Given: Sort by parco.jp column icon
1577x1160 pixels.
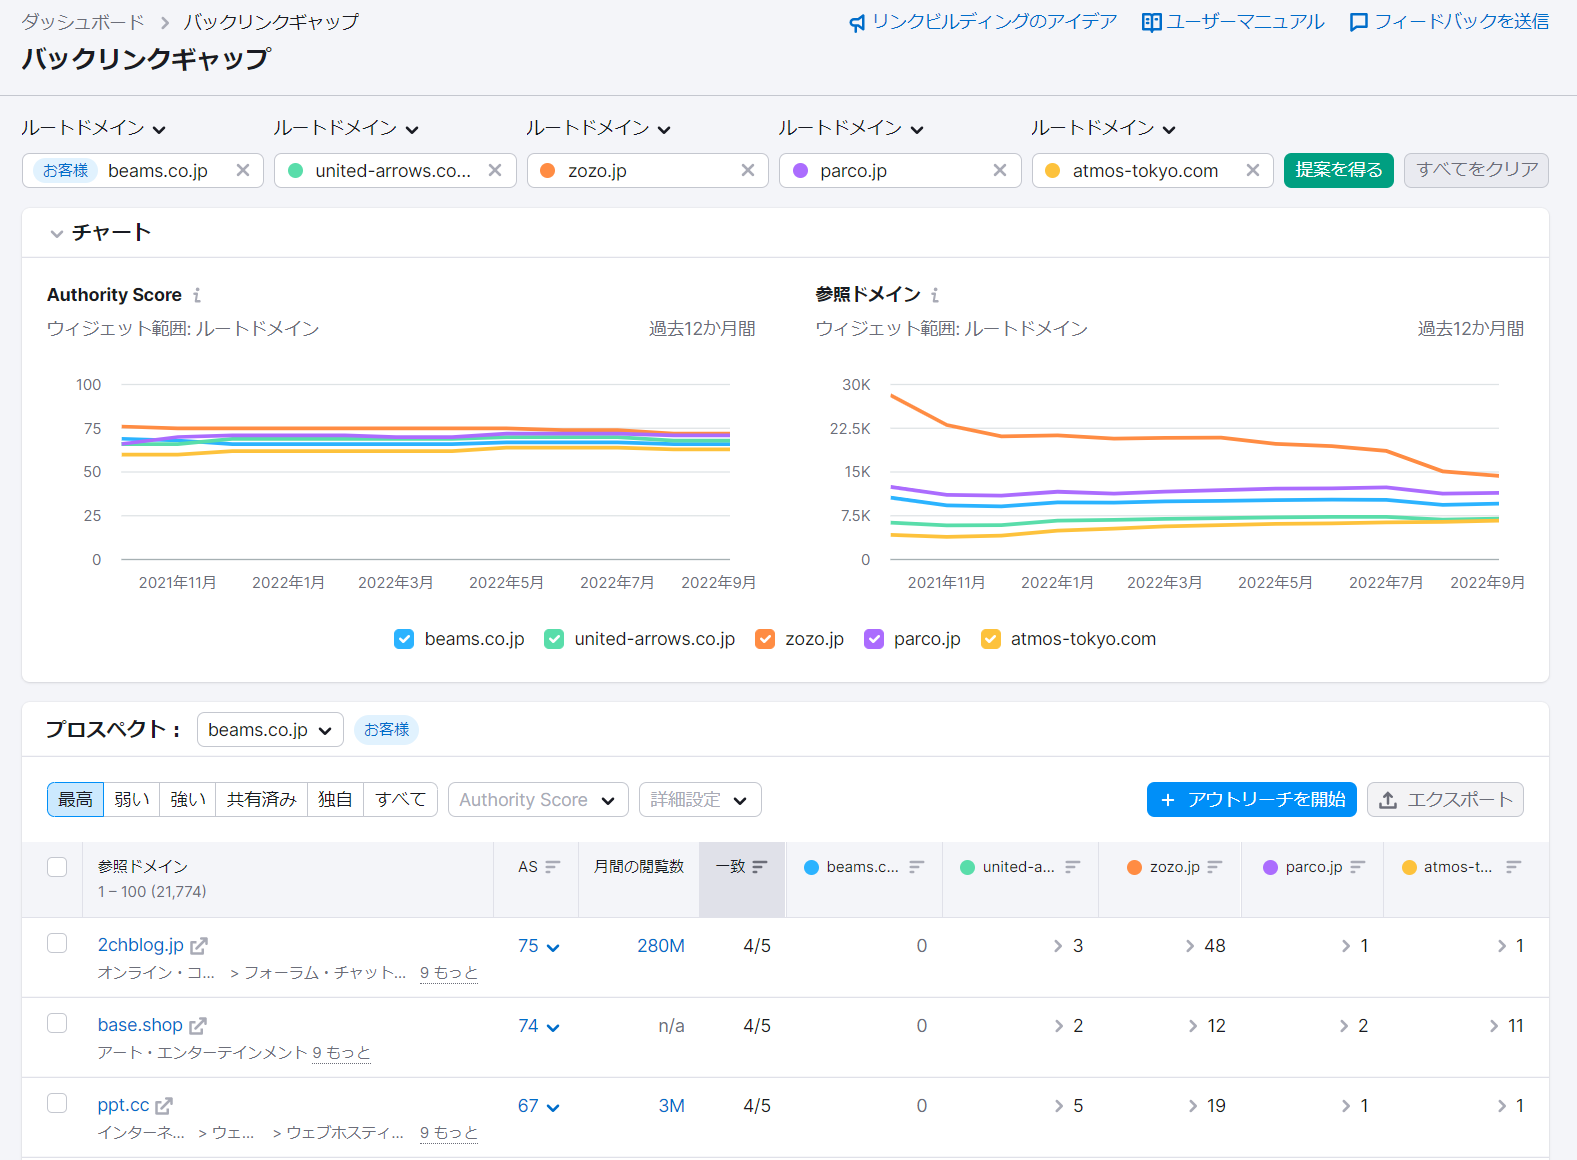Looking at the screenshot, I should [x=1357, y=867].
